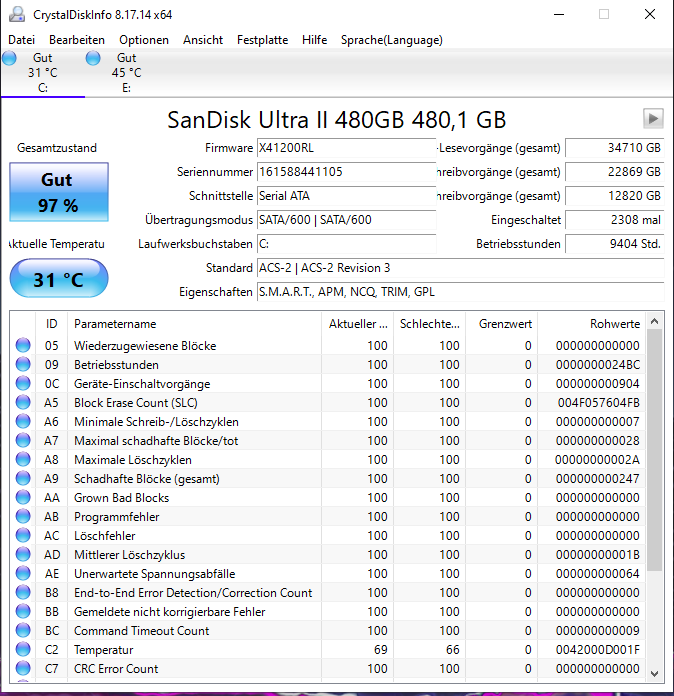Click raw value 0042000D001F in Temperatur row
Viewport: 674px width, 696px height.
(598, 649)
